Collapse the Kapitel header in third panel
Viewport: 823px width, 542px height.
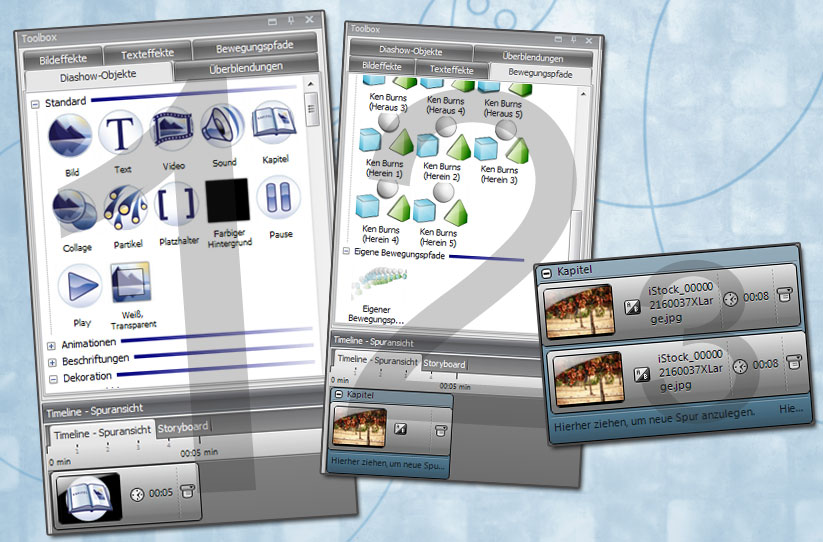coord(546,273)
